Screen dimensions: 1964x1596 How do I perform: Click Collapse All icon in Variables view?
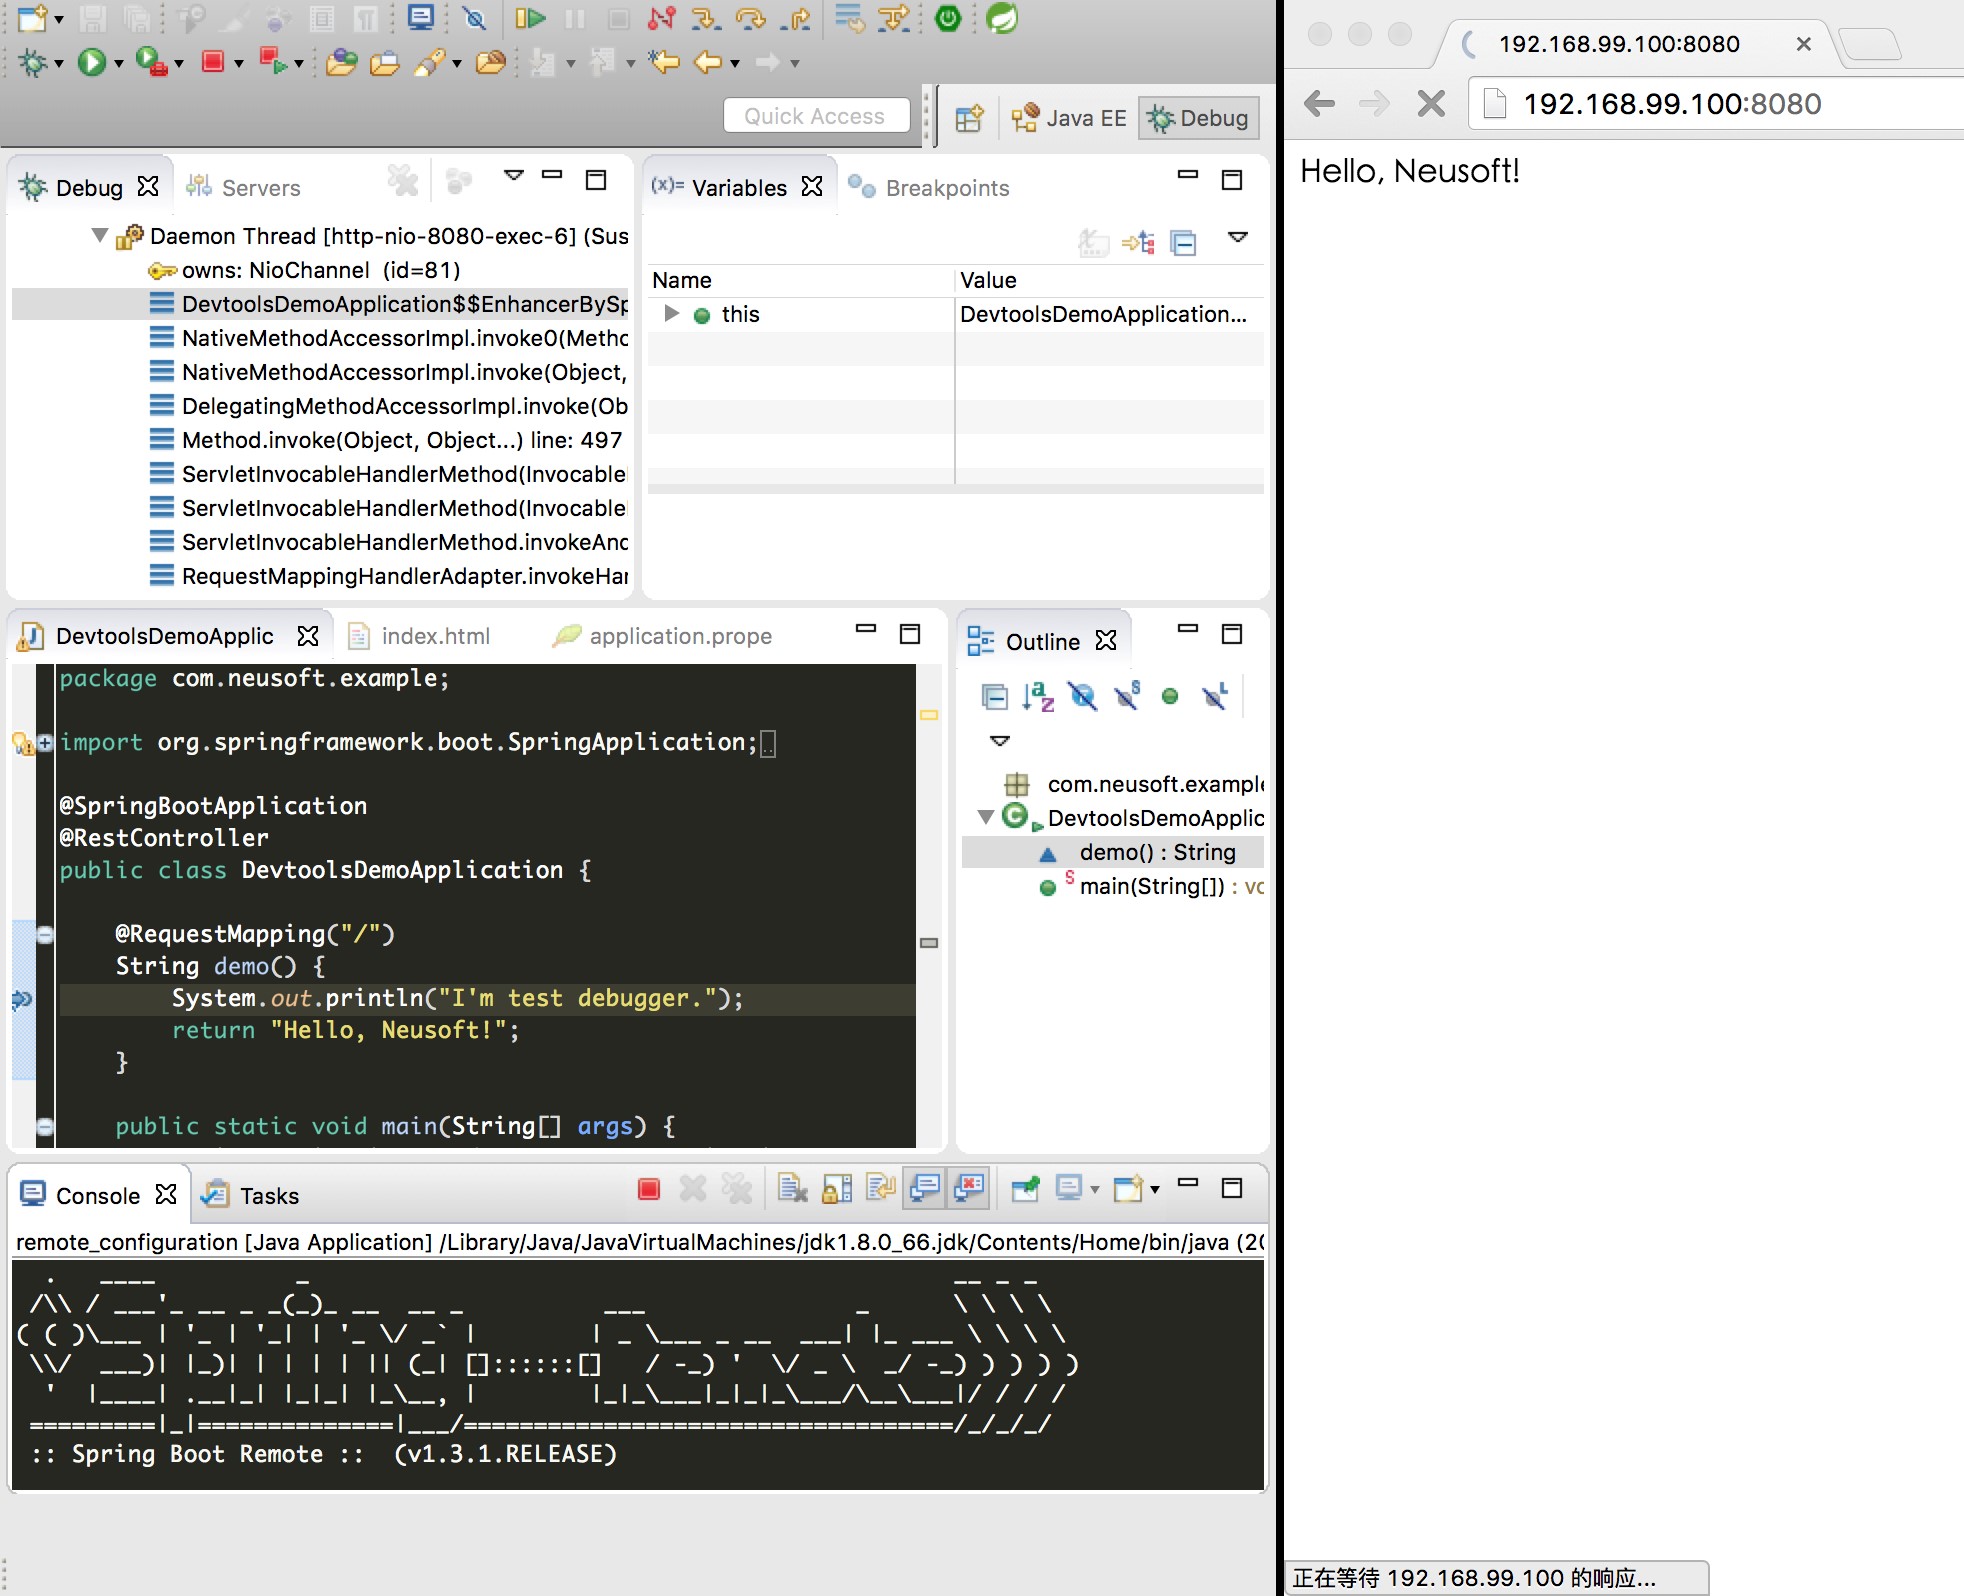[1184, 242]
